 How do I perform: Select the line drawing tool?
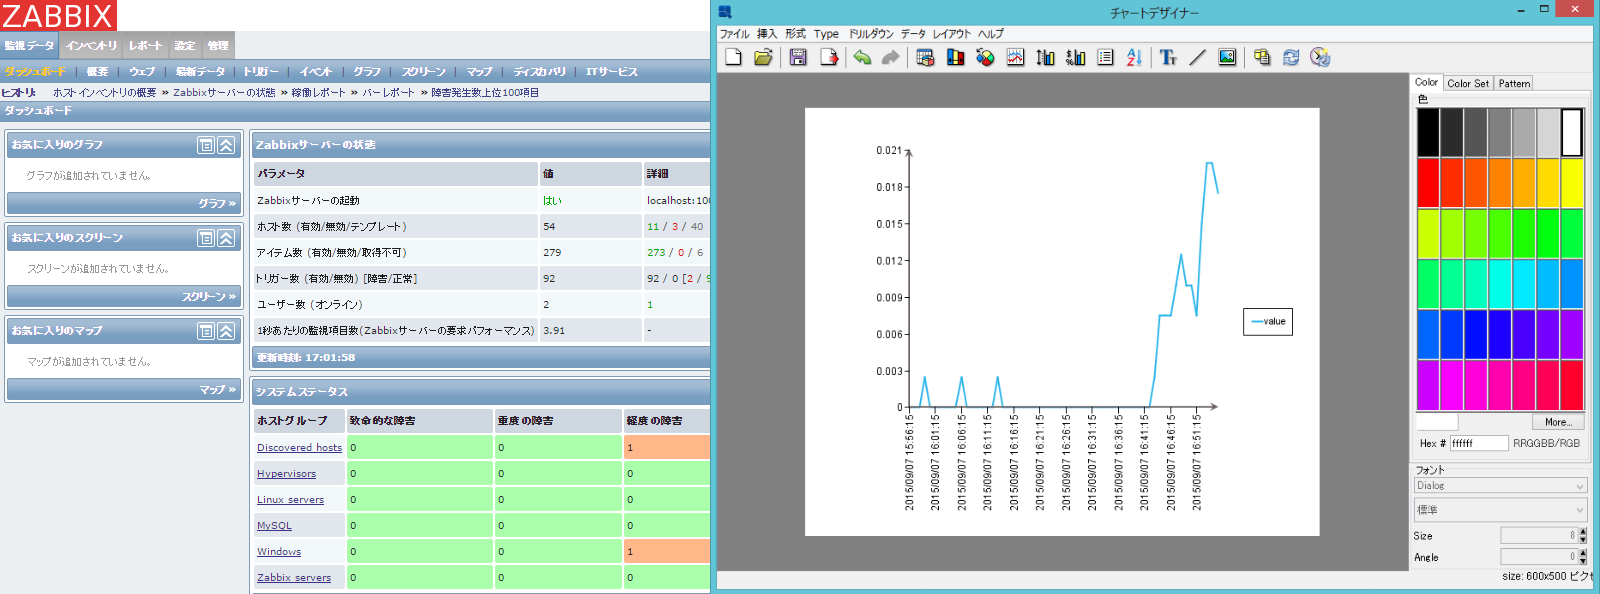[1197, 57]
